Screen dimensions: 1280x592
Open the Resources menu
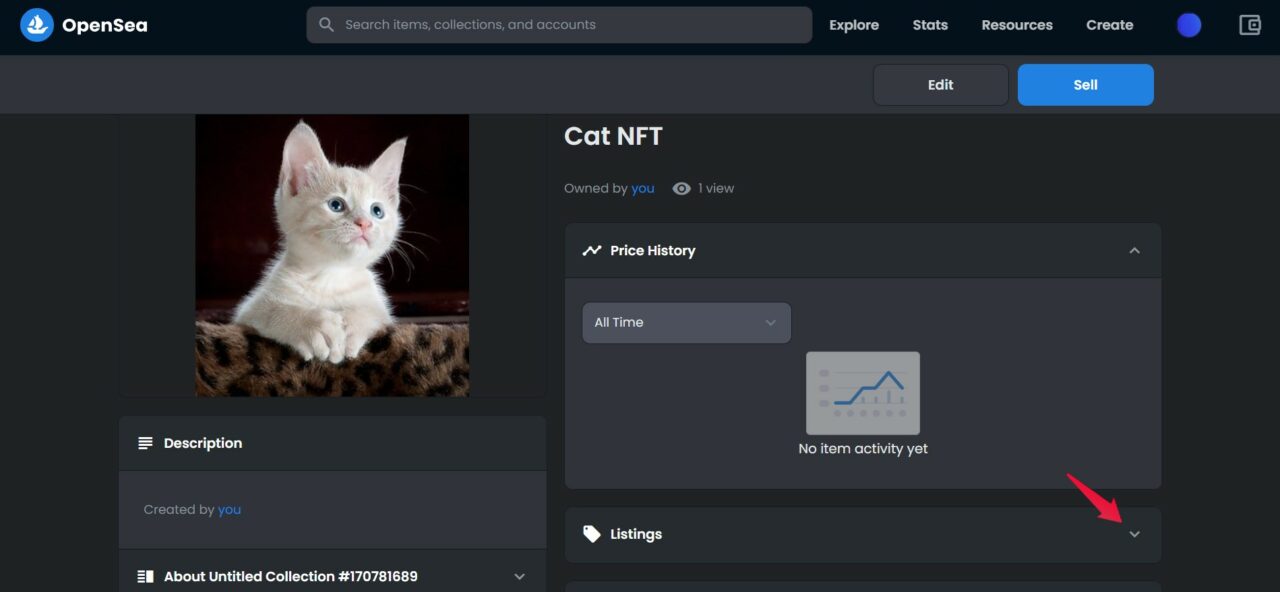(x=1017, y=25)
